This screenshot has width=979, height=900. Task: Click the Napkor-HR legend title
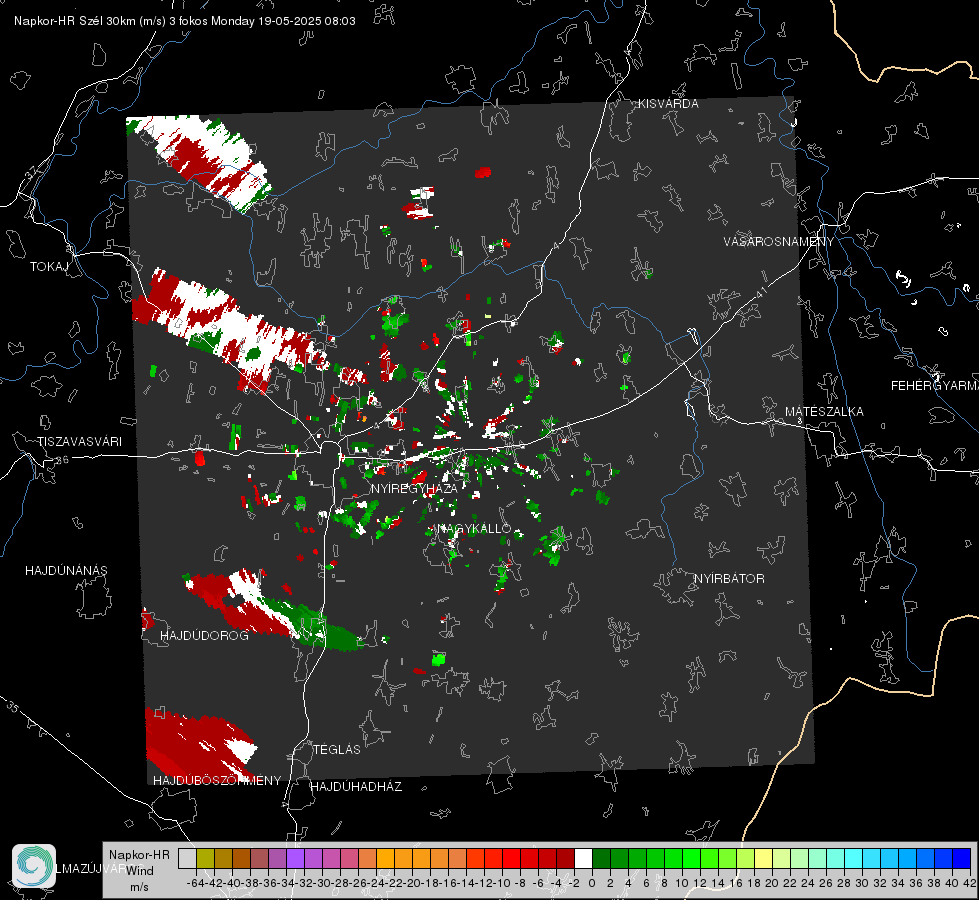pos(139,855)
